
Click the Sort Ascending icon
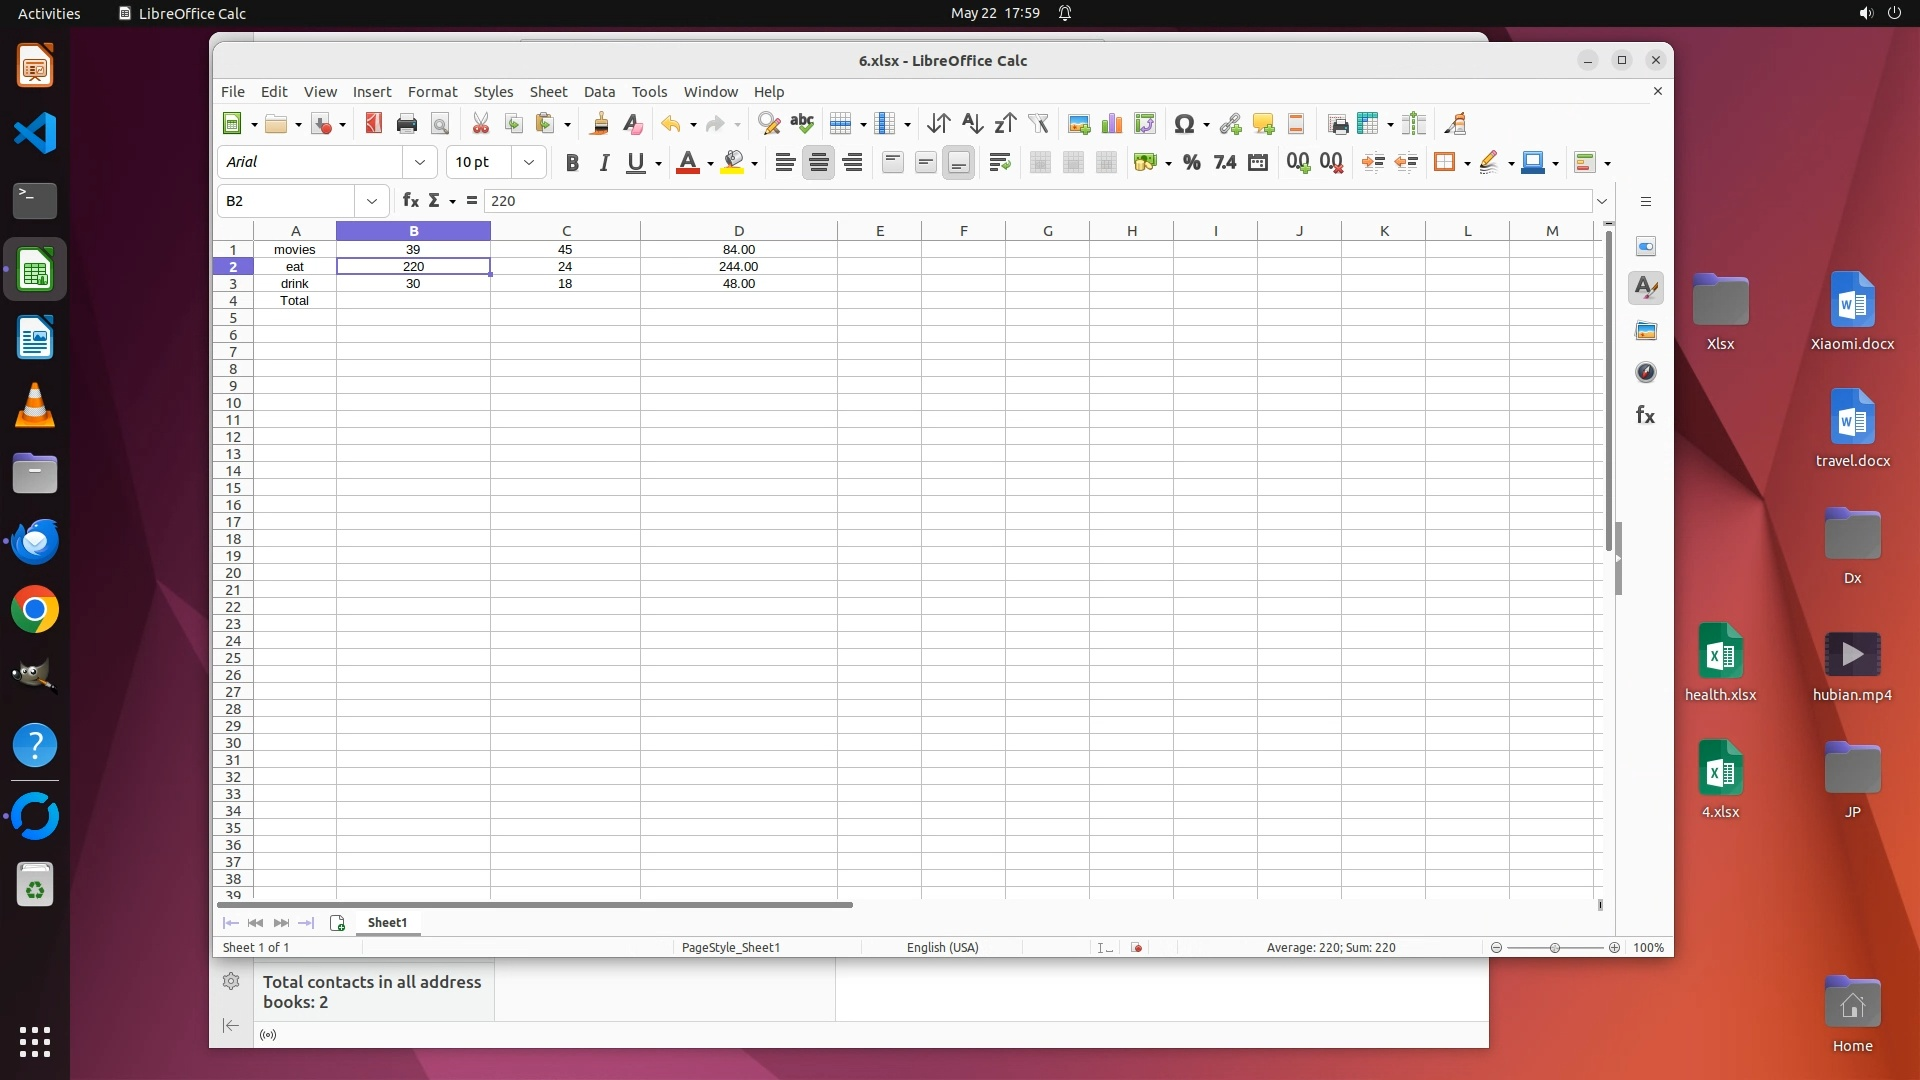point(971,124)
